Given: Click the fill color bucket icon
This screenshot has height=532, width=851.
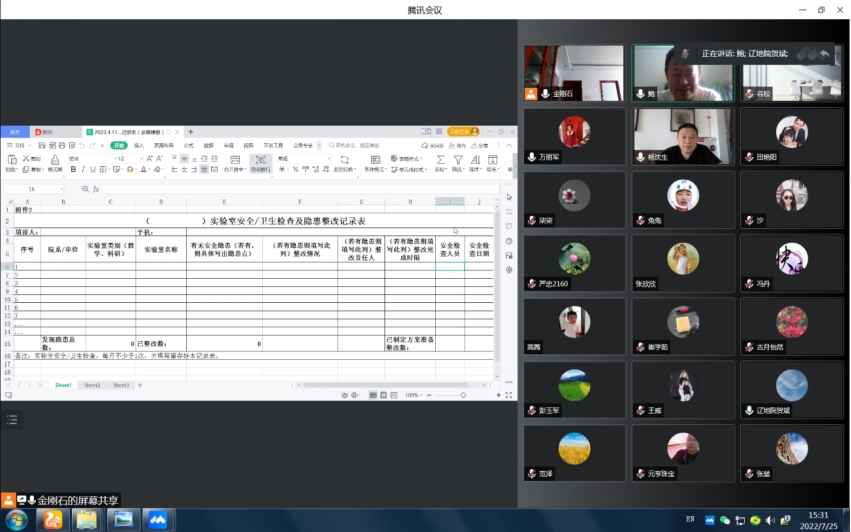Looking at the screenshot, I should pos(130,169).
